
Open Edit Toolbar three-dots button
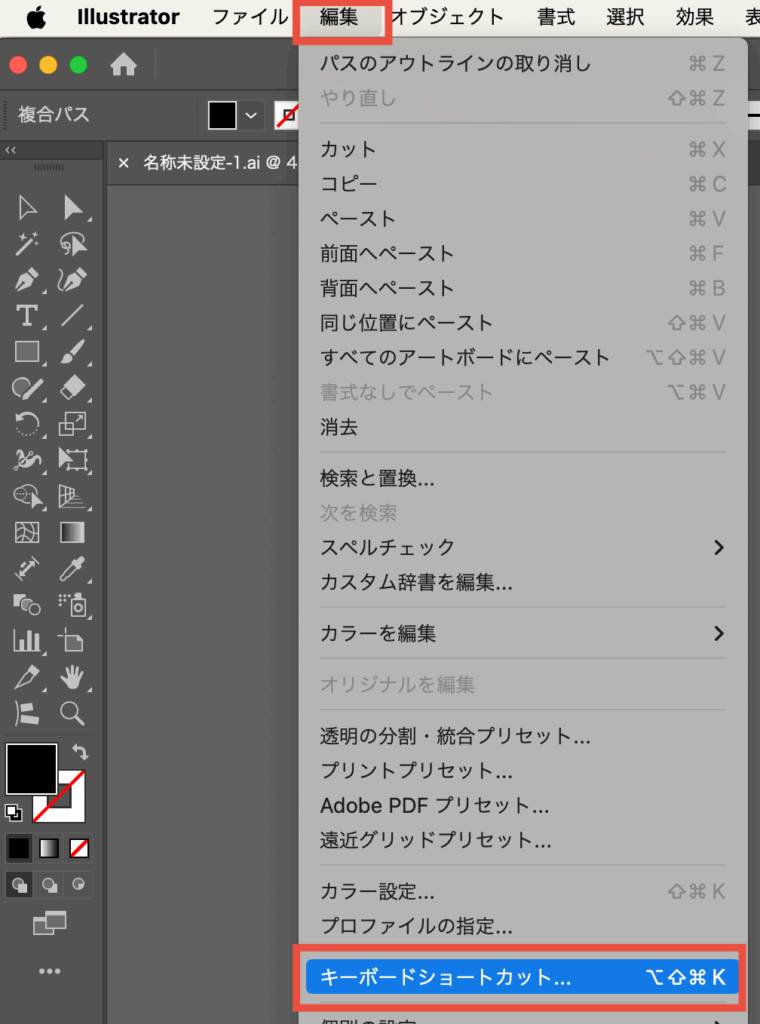pyautogui.click(x=50, y=971)
